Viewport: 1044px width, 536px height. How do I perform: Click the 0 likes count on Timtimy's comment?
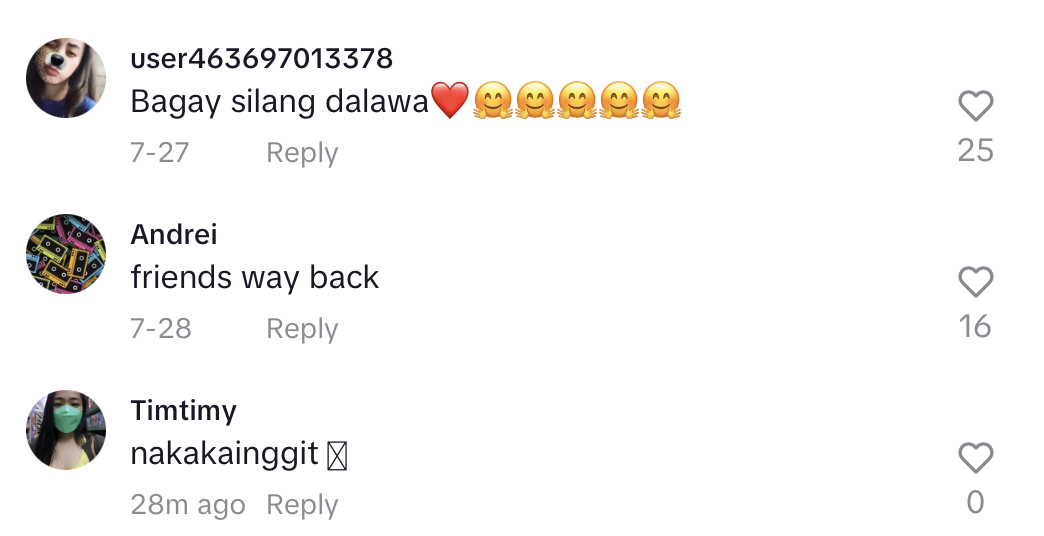tap(975, 503)
